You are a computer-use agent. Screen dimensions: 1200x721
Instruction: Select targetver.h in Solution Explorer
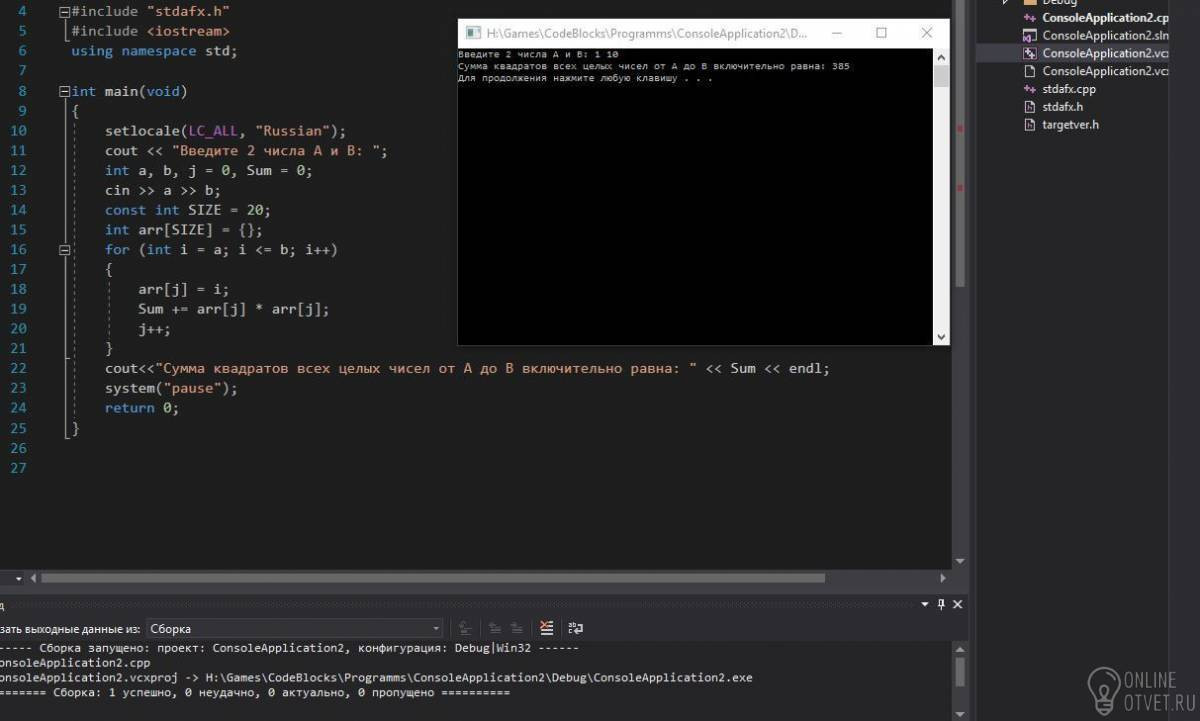coord(1070,125)
